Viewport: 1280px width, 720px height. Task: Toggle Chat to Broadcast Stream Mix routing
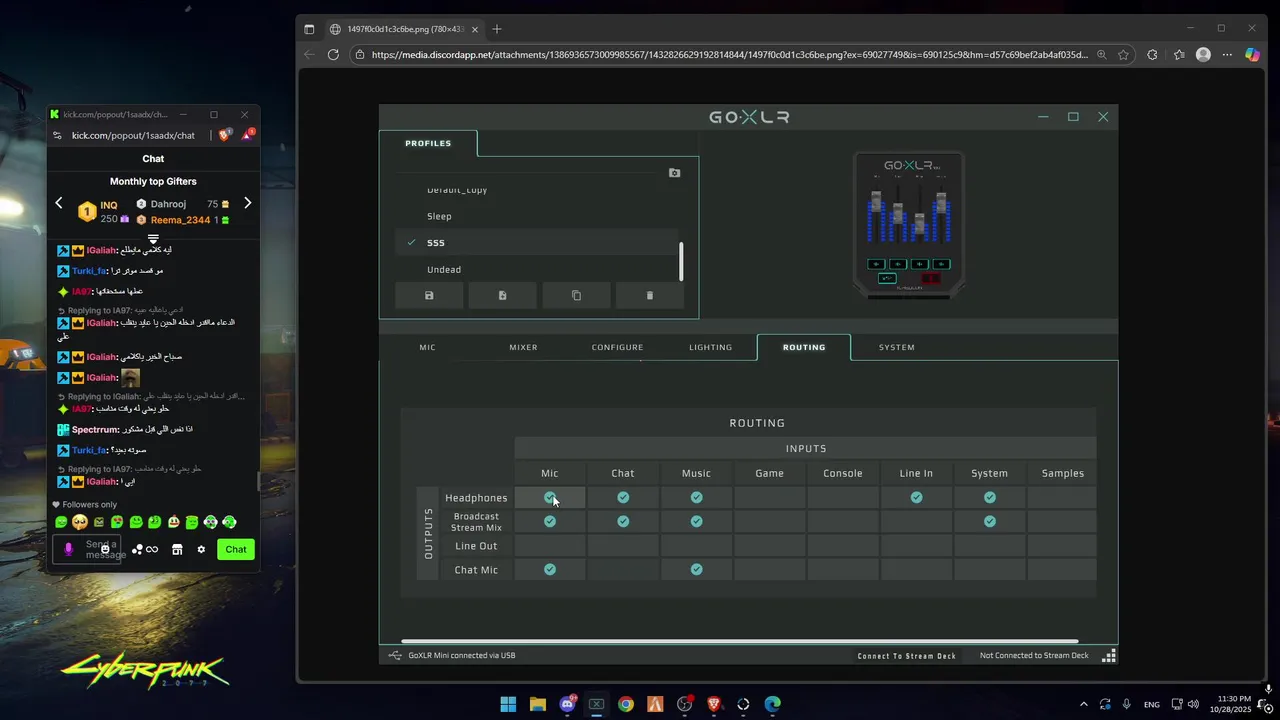pos(623,521)
